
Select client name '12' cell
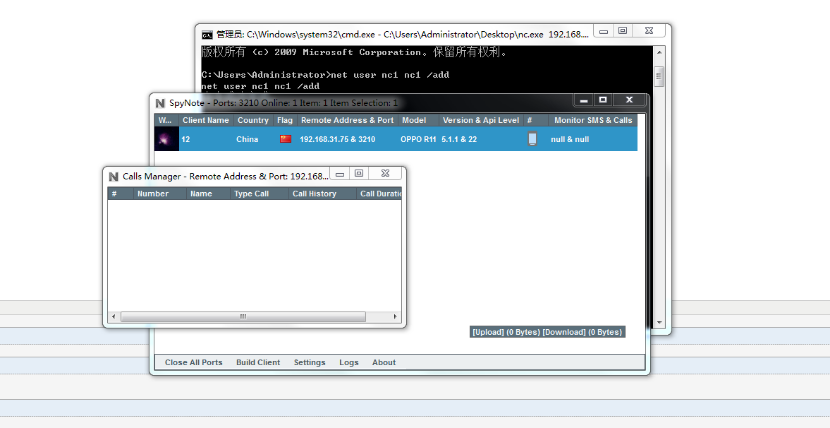pos(186,139)
